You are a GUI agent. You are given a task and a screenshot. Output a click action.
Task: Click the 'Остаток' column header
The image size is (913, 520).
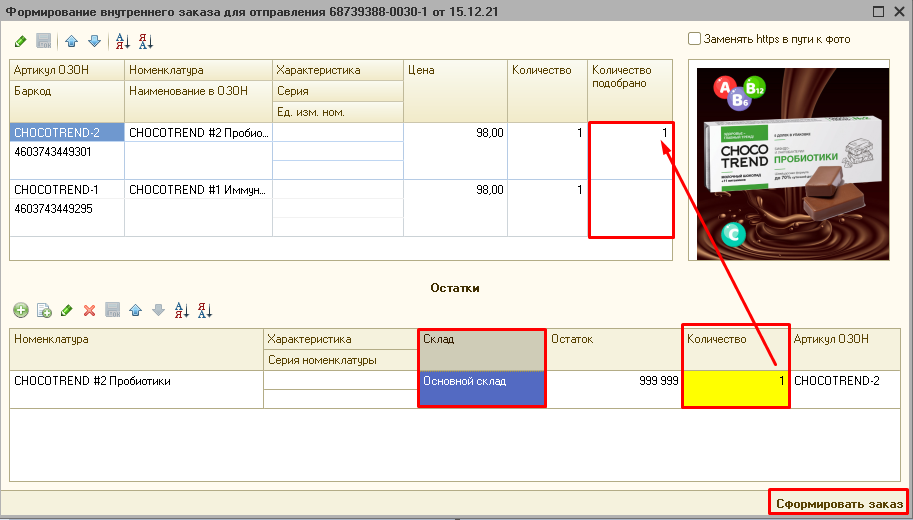click(614, 349)
